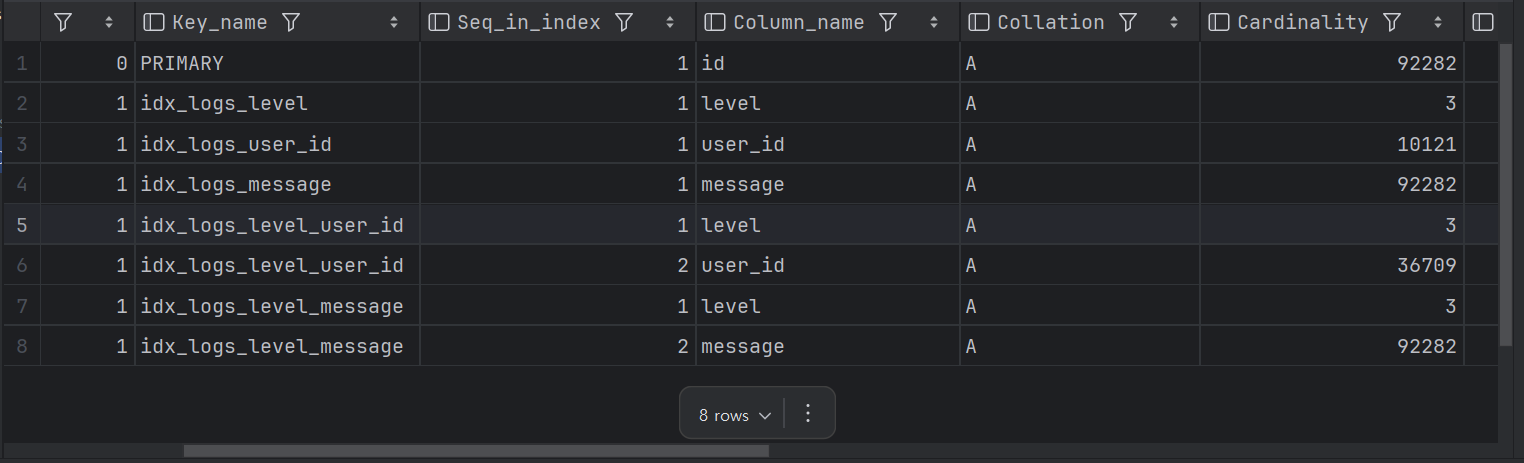Toggle sort order on Key_name column
The width and height of the screenshot is (1524, 463).
tap(394, 22)
